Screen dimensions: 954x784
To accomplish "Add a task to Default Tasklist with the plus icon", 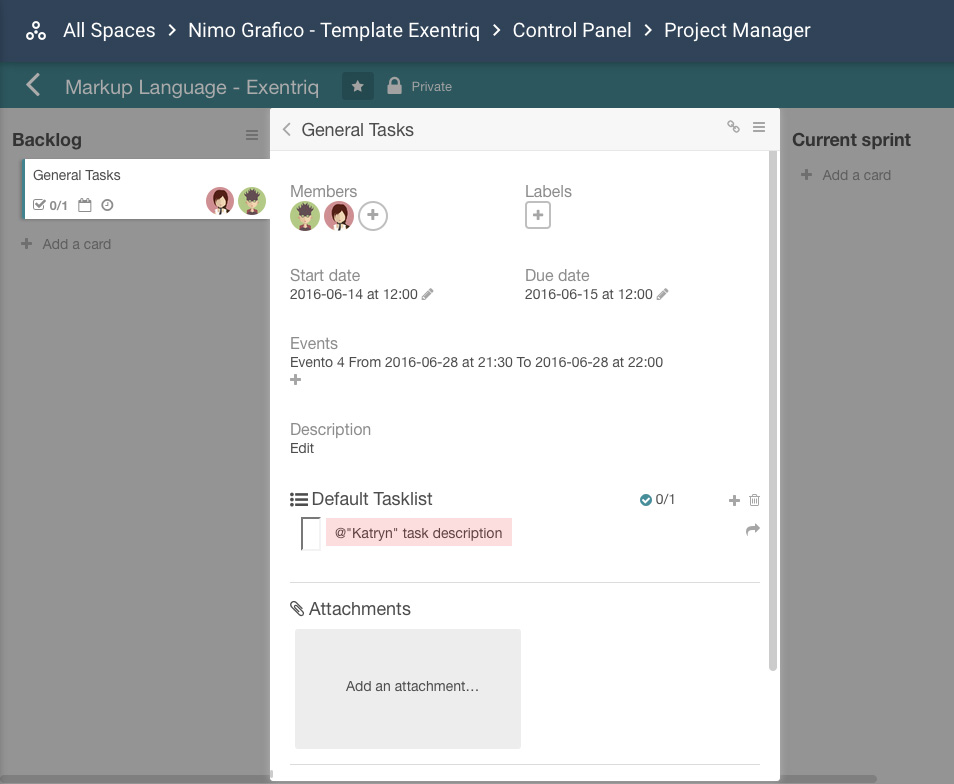I will 734,500.
